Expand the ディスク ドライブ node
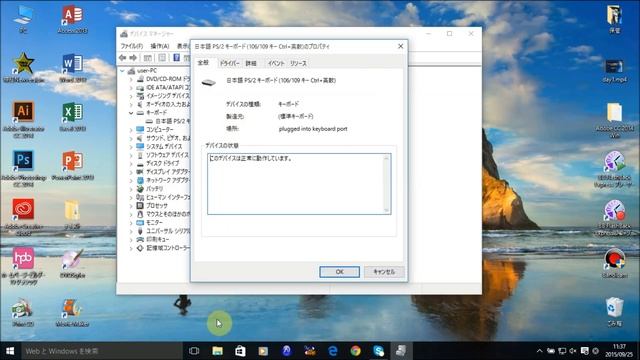The image size is (640, 360). (x=131, y=163)
